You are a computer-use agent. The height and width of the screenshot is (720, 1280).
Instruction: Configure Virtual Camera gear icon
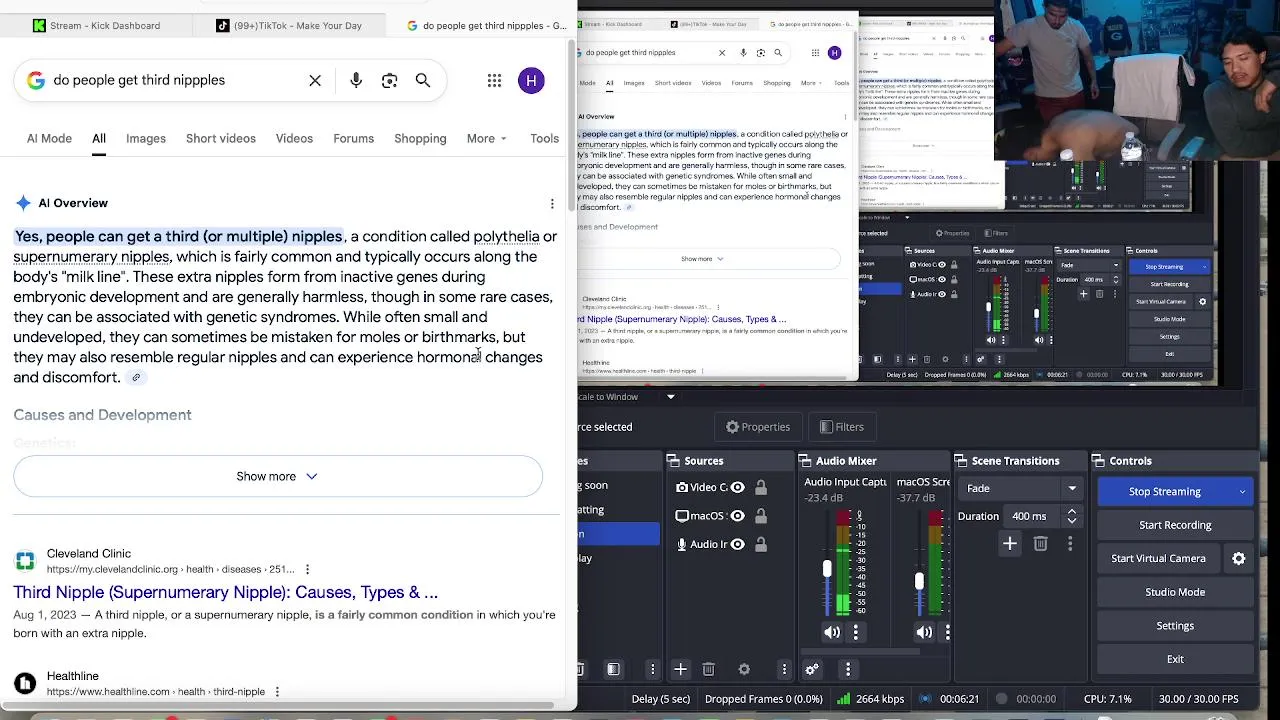(x=1238, y=559)
